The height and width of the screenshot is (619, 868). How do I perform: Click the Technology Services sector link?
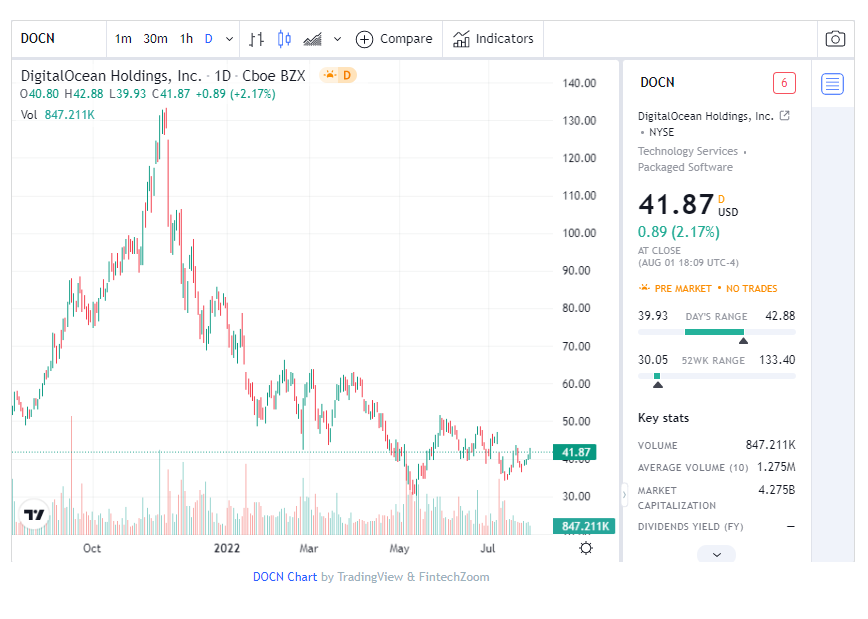(688, 151)
